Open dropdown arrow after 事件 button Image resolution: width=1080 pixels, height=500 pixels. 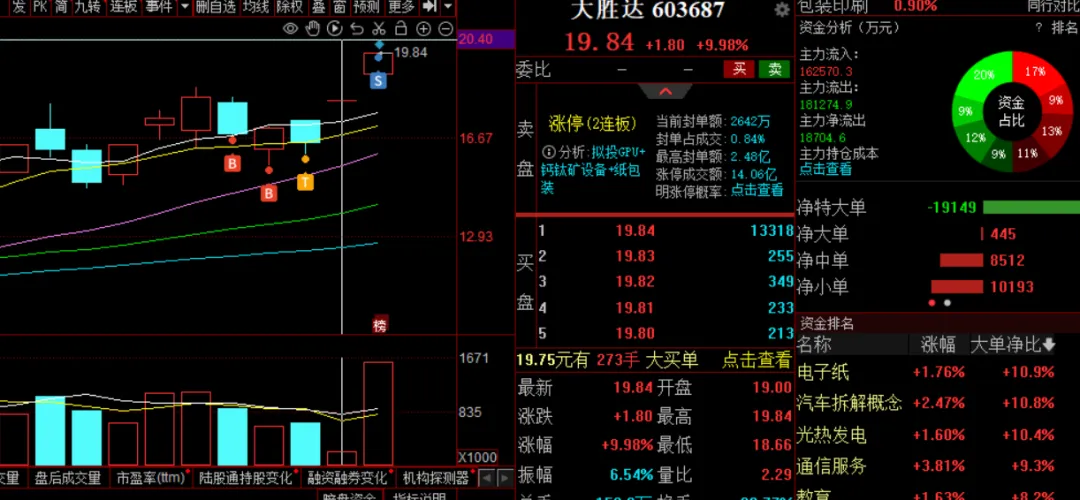(184, 7)
